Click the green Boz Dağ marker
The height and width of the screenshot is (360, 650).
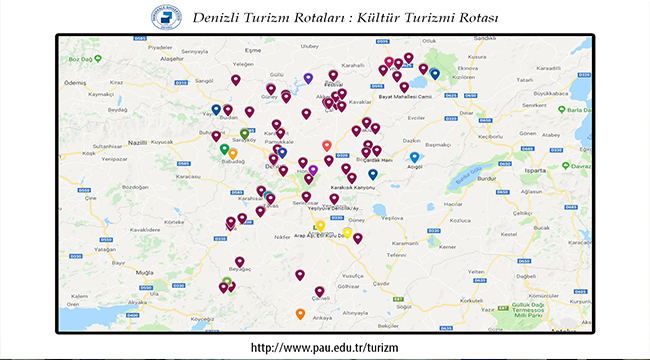98,58
